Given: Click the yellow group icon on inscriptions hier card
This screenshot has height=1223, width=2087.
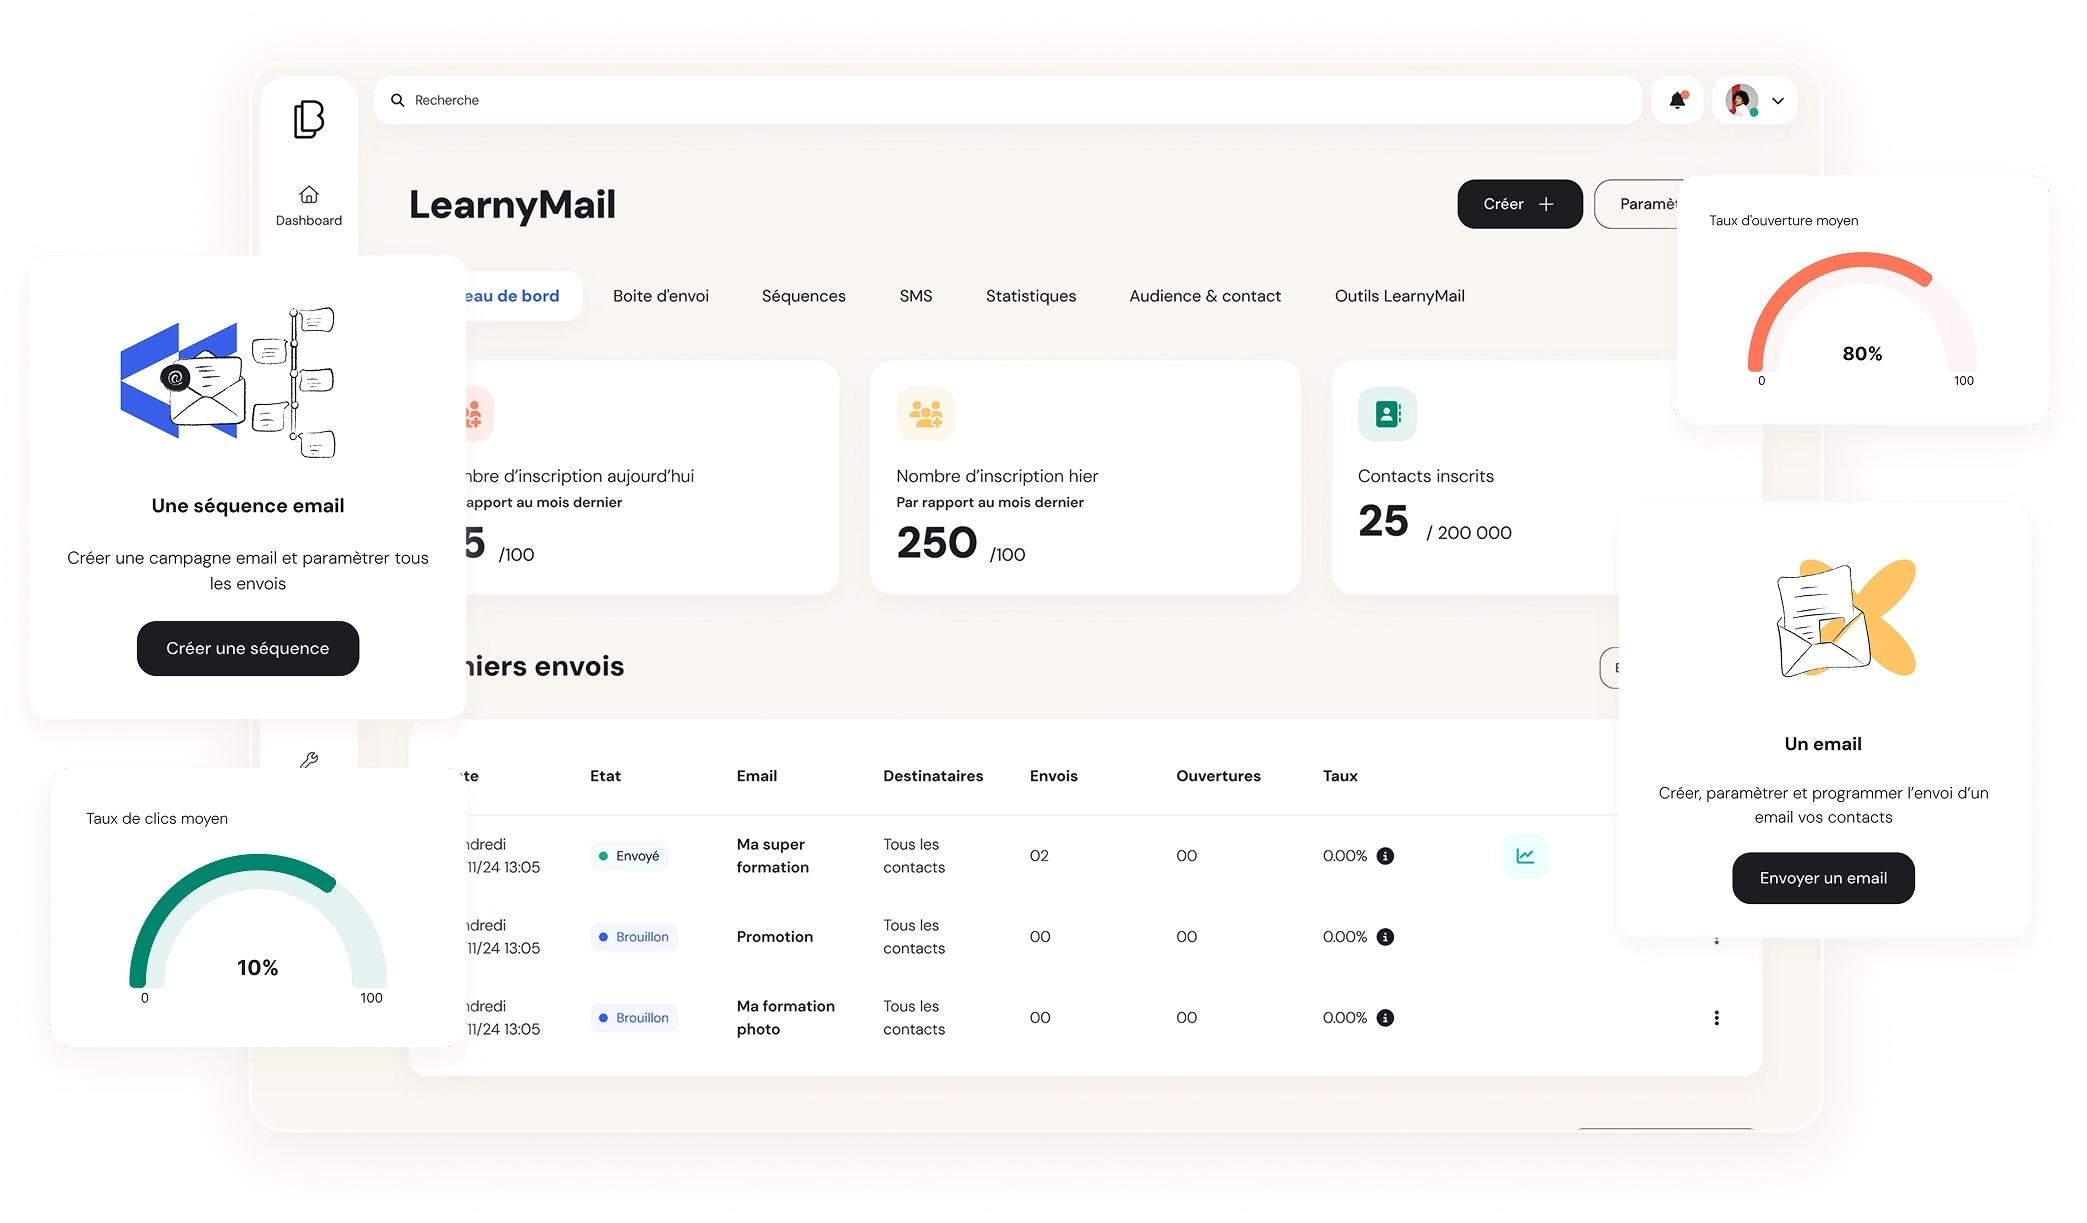Looking at the screenshot, I should (925, 413).
